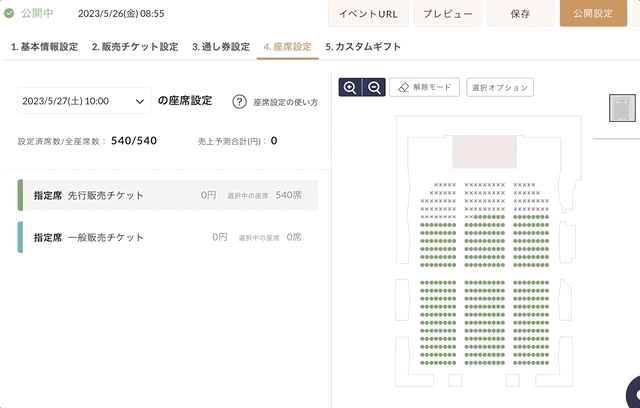Click the 540/540 seat count value
The height and width of the screenshot is (408, 640).
click(x=134, y=141)
